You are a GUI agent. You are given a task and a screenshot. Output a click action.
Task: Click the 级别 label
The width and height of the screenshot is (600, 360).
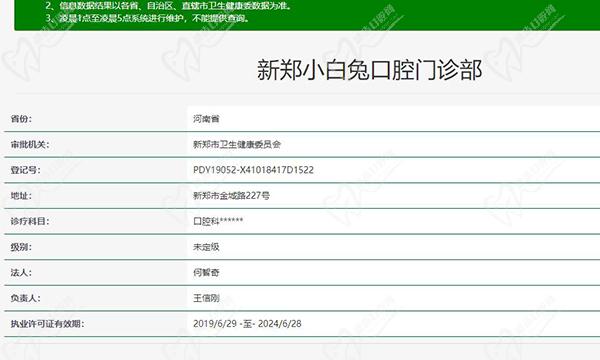21,247
